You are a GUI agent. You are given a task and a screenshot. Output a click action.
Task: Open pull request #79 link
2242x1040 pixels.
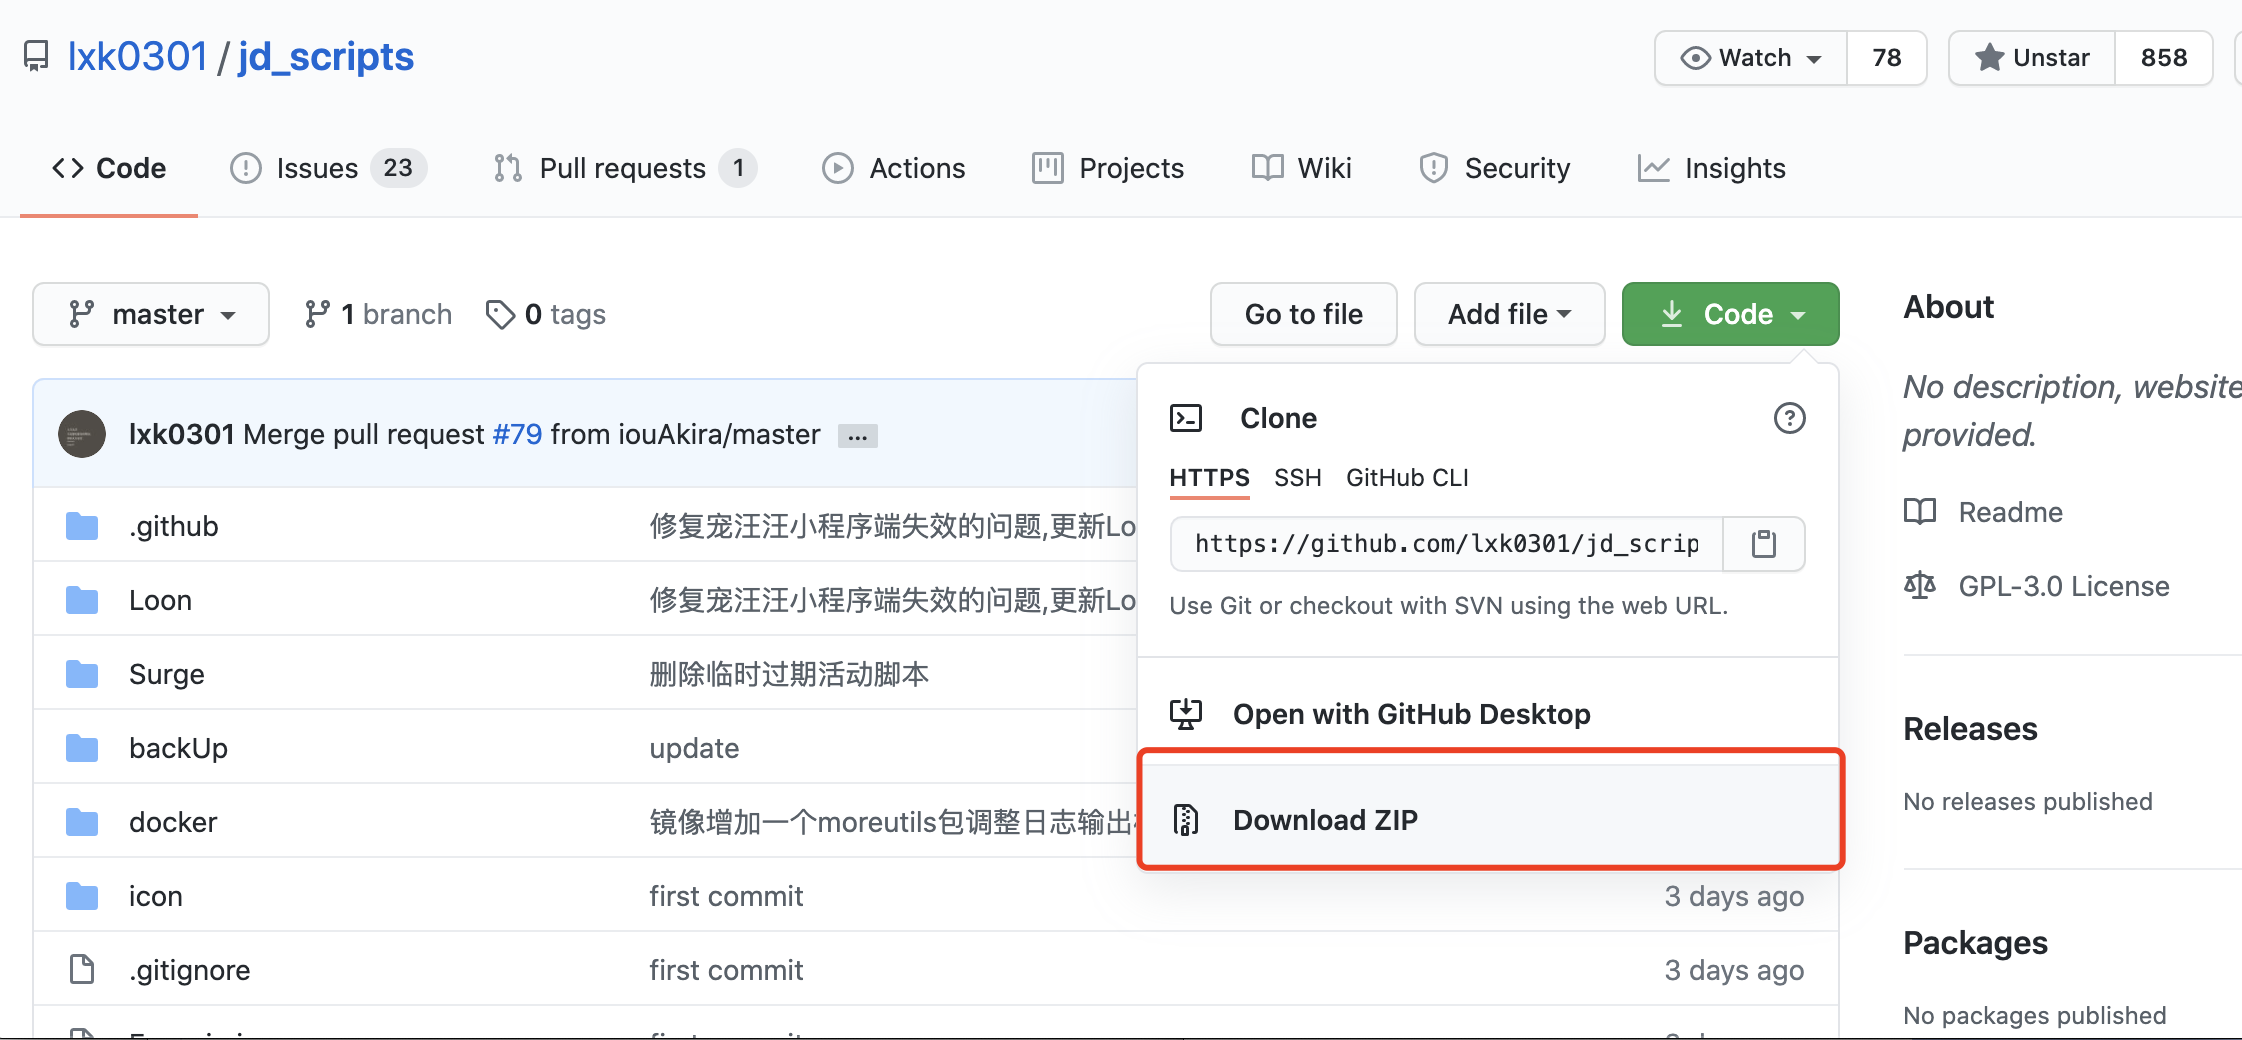(517, 434)
